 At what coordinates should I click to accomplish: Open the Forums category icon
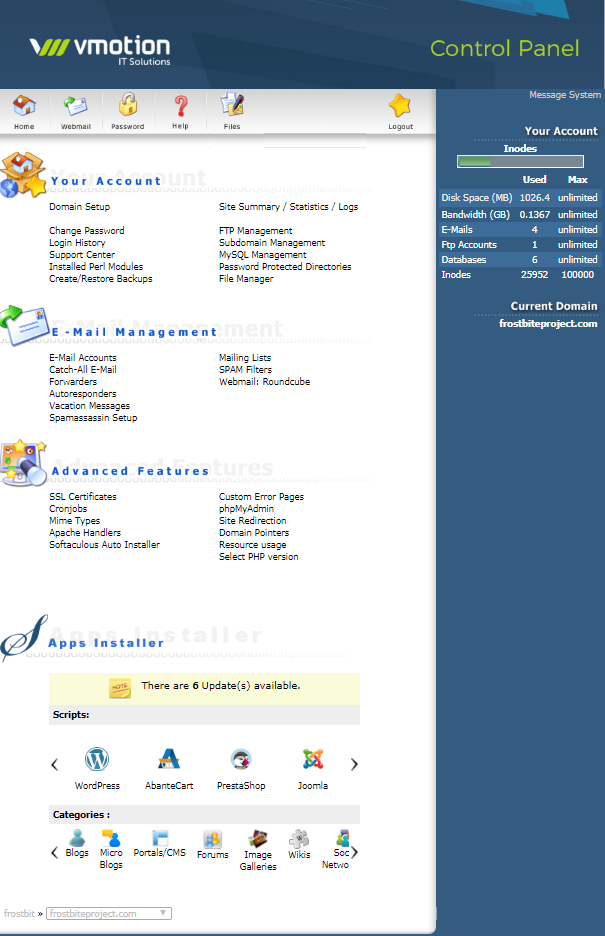pos(212,839)
